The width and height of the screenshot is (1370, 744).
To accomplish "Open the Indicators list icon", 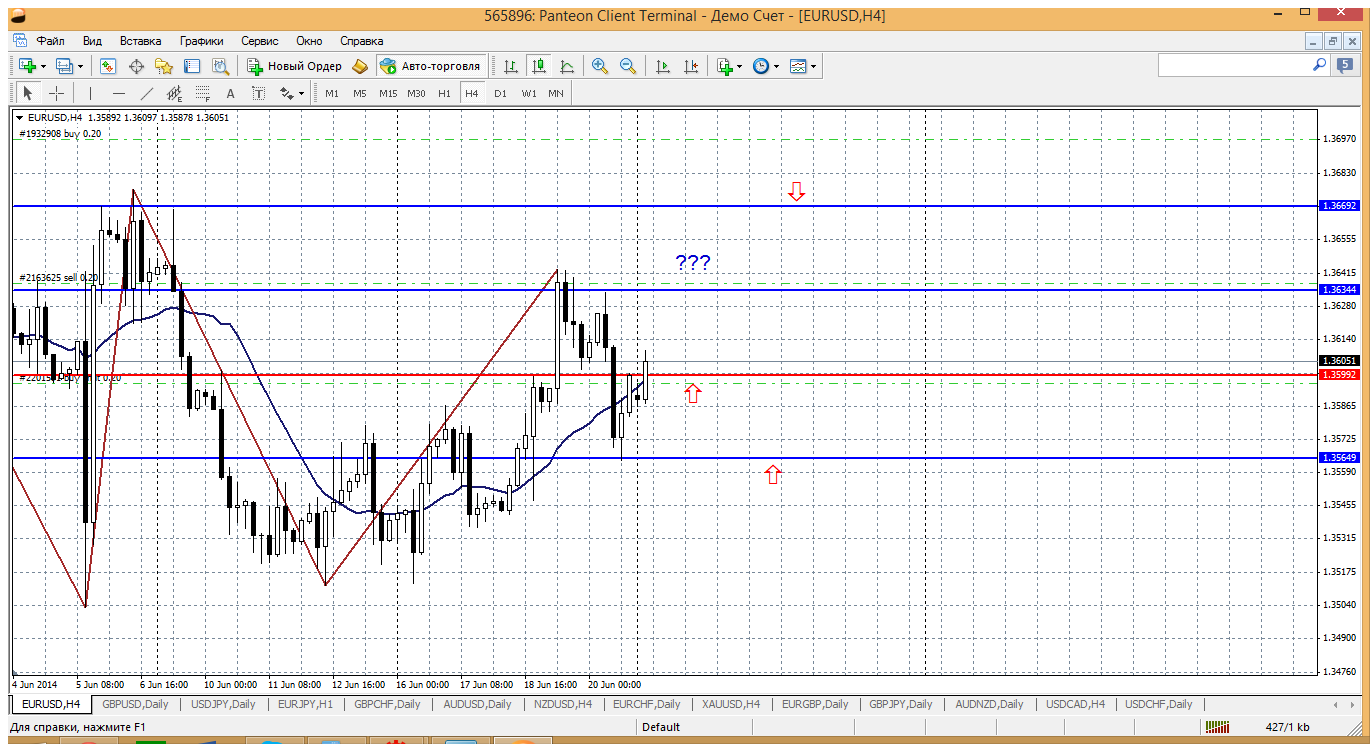I will tap(725, 66).
